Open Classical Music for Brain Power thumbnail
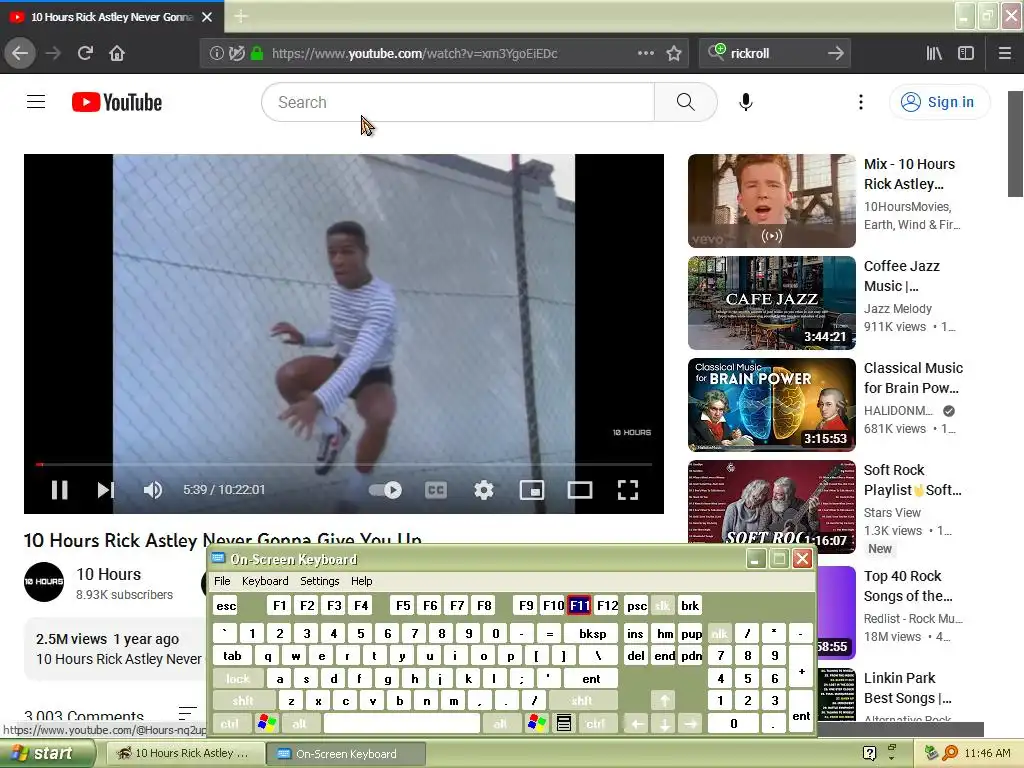The width and height of the screenshot is (1024, 768). point(771,404)
